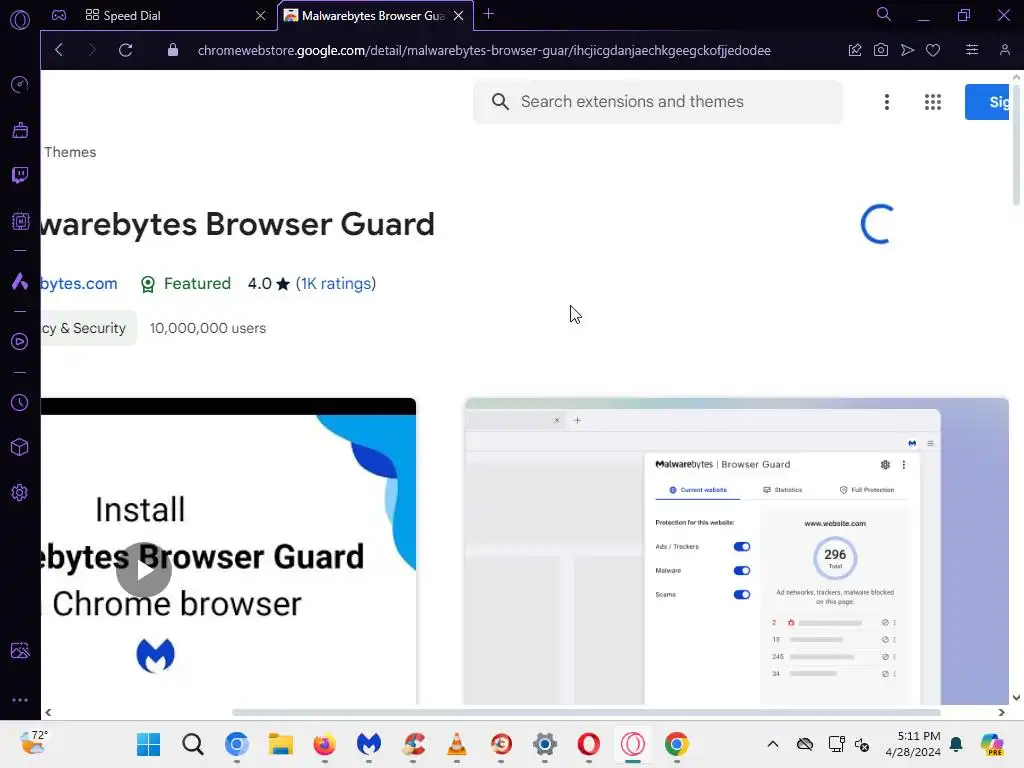
Task: Show hidden system tray icons chevron
Action: pyautogui.click(x=773, y=744)
